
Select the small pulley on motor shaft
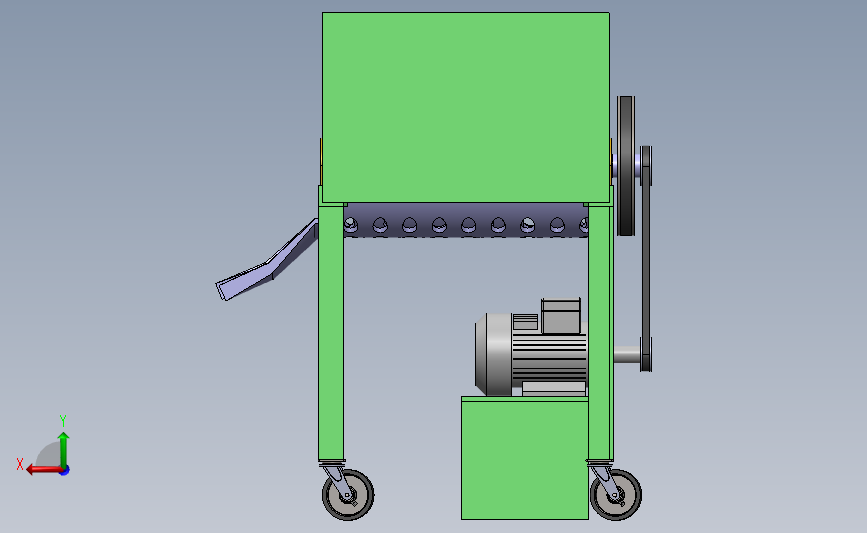[x=646, y=354]
